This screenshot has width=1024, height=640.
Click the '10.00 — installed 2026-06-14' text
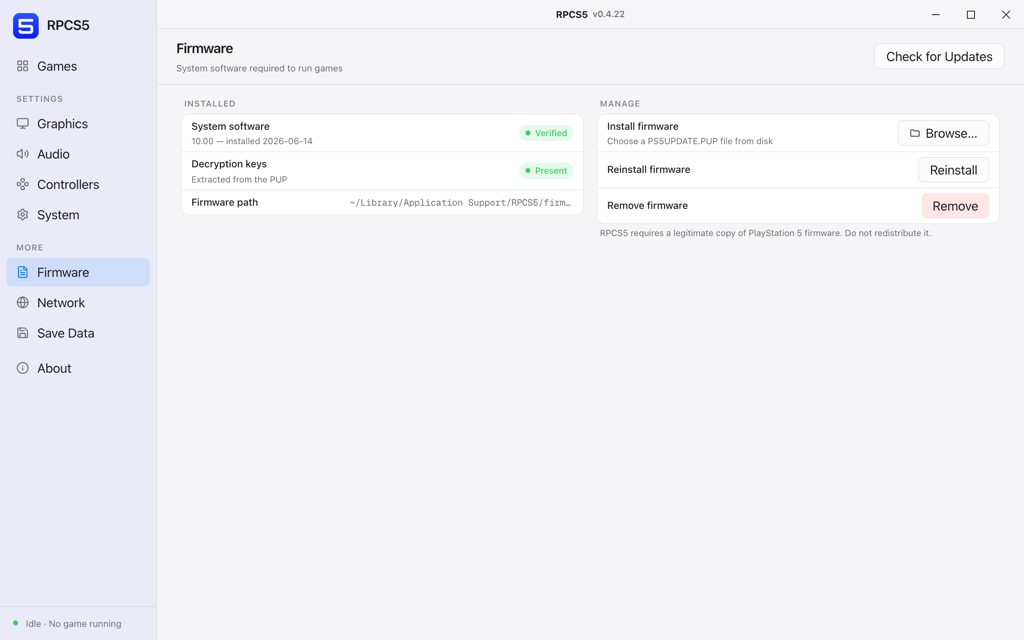(x=252, y=141)
